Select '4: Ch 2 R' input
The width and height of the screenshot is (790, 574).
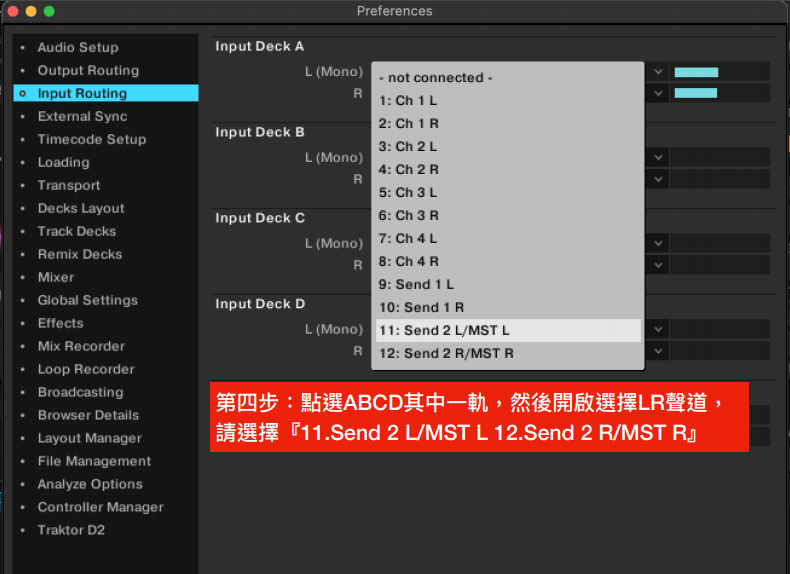tap(508, 169)
